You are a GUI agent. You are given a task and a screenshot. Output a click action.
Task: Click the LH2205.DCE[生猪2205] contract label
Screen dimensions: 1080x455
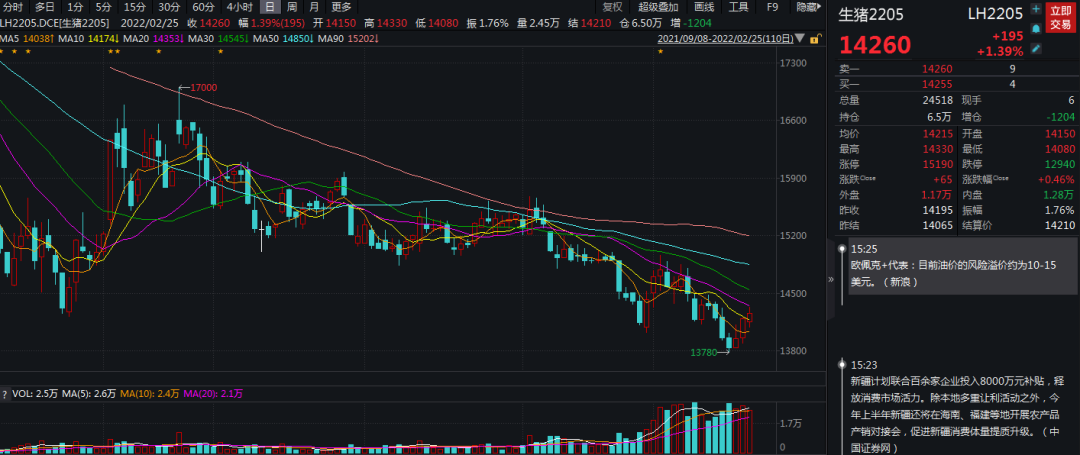click(x=54, y=23)
